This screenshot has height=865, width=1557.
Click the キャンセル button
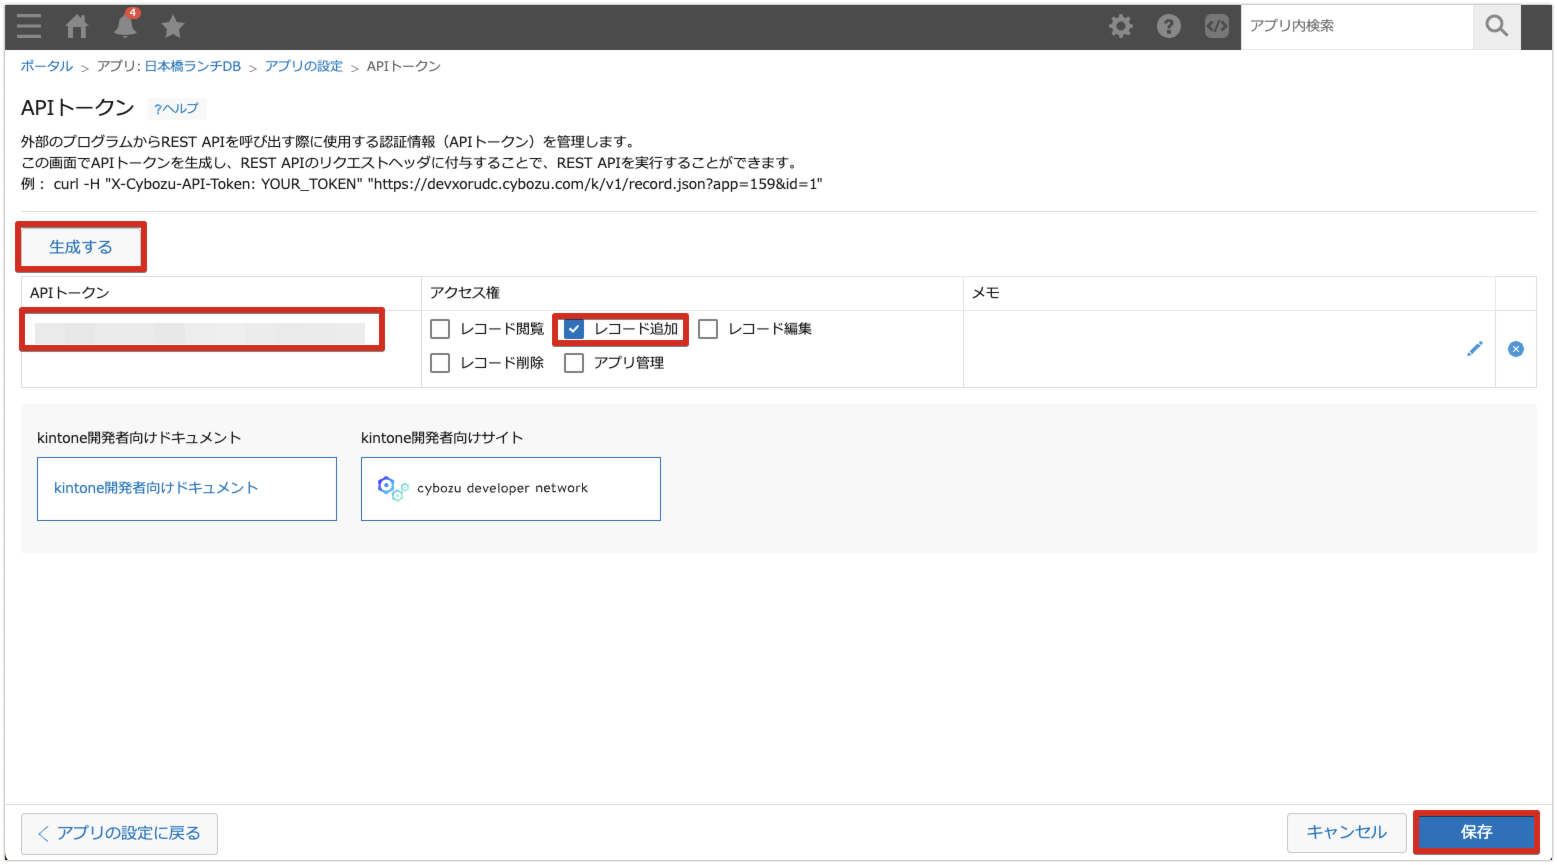(x=1346, y=832)
